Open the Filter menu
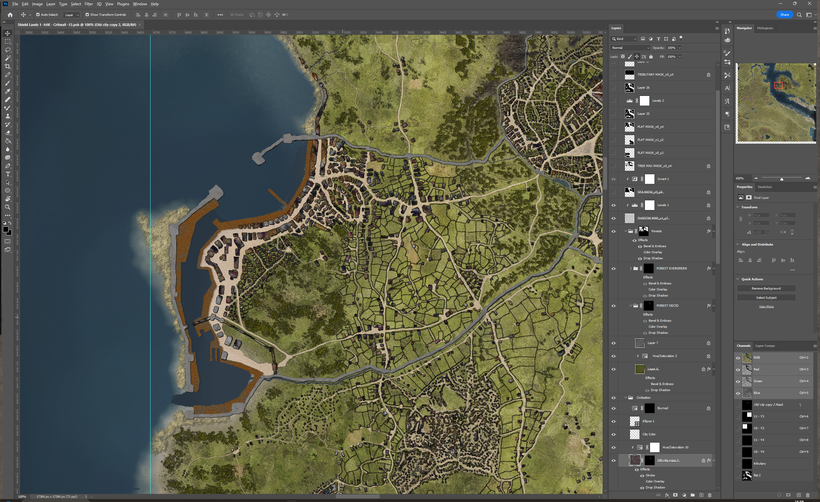This screenshot has height=502, width=820. (x=88, y=4)
